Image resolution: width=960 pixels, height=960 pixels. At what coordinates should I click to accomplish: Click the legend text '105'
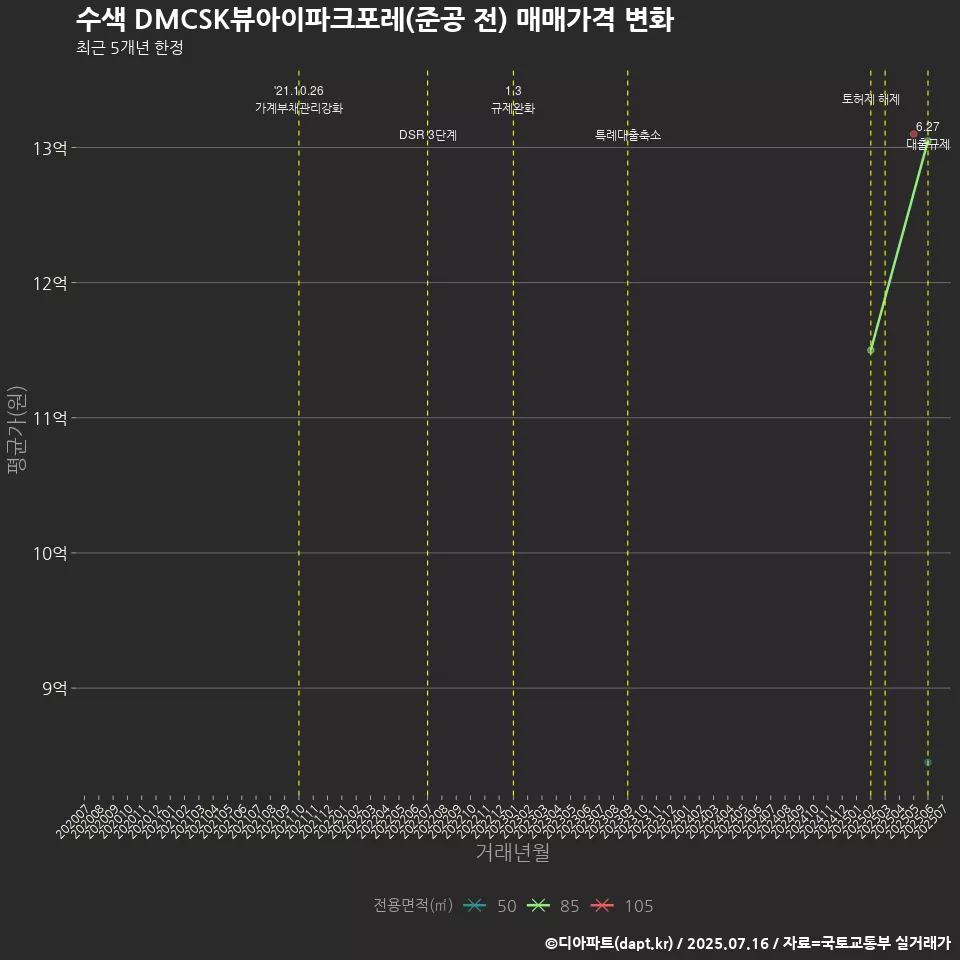click(x=639, y=906)
